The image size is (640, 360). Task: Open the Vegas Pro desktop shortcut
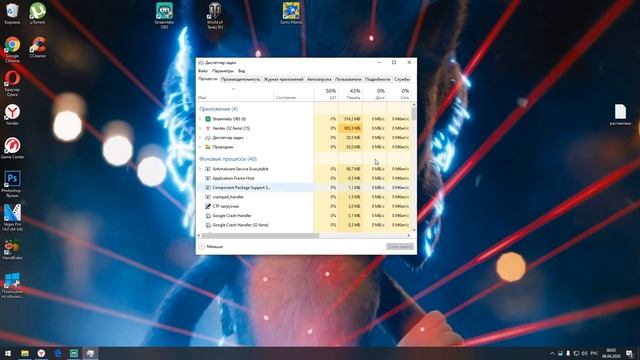point(12,218)
